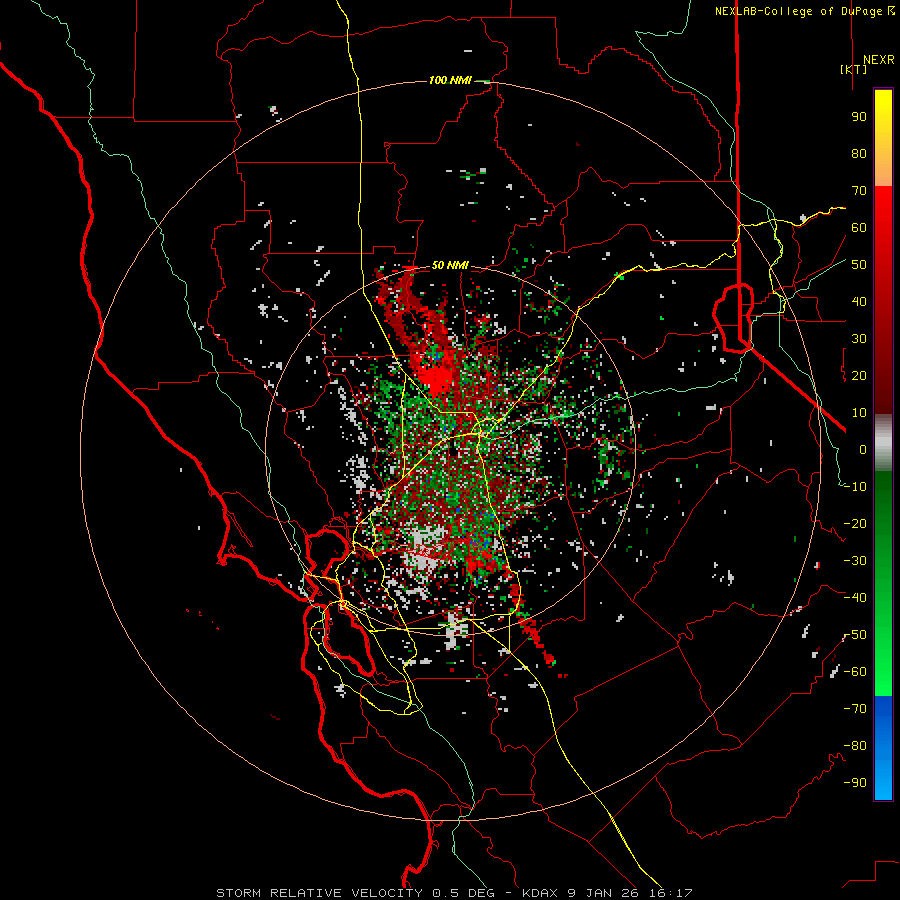Click the 10 value on the velocity scale
Image resolution: width=900 pixels, height=900 pixels.
(x=859, y=413)
